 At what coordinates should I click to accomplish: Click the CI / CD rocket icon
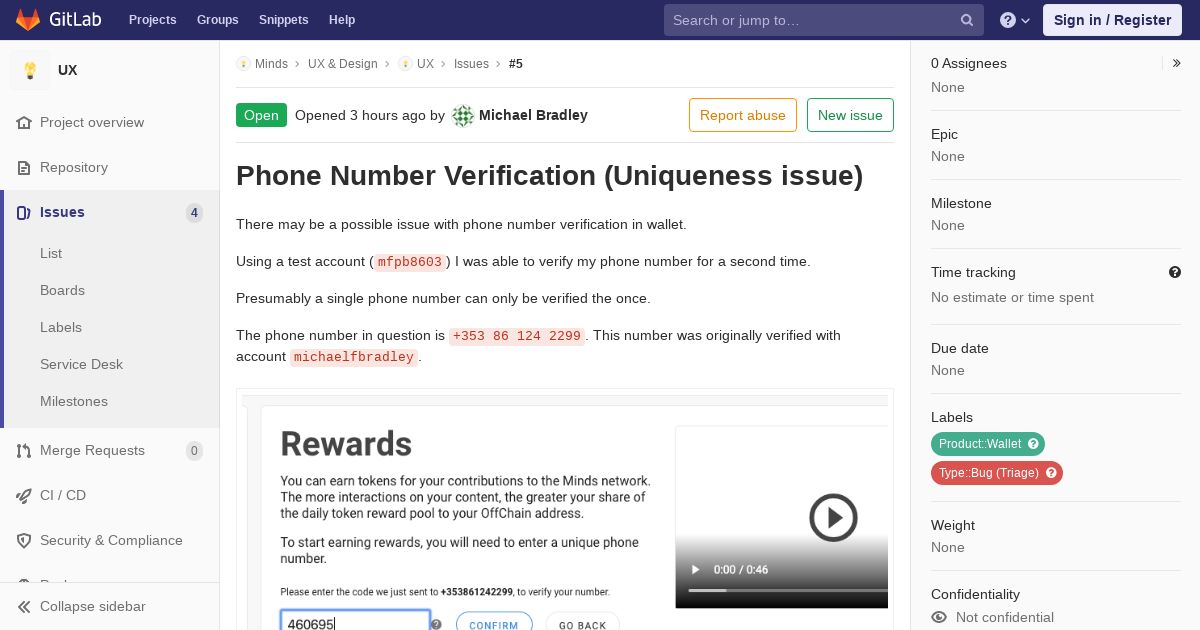24,496
